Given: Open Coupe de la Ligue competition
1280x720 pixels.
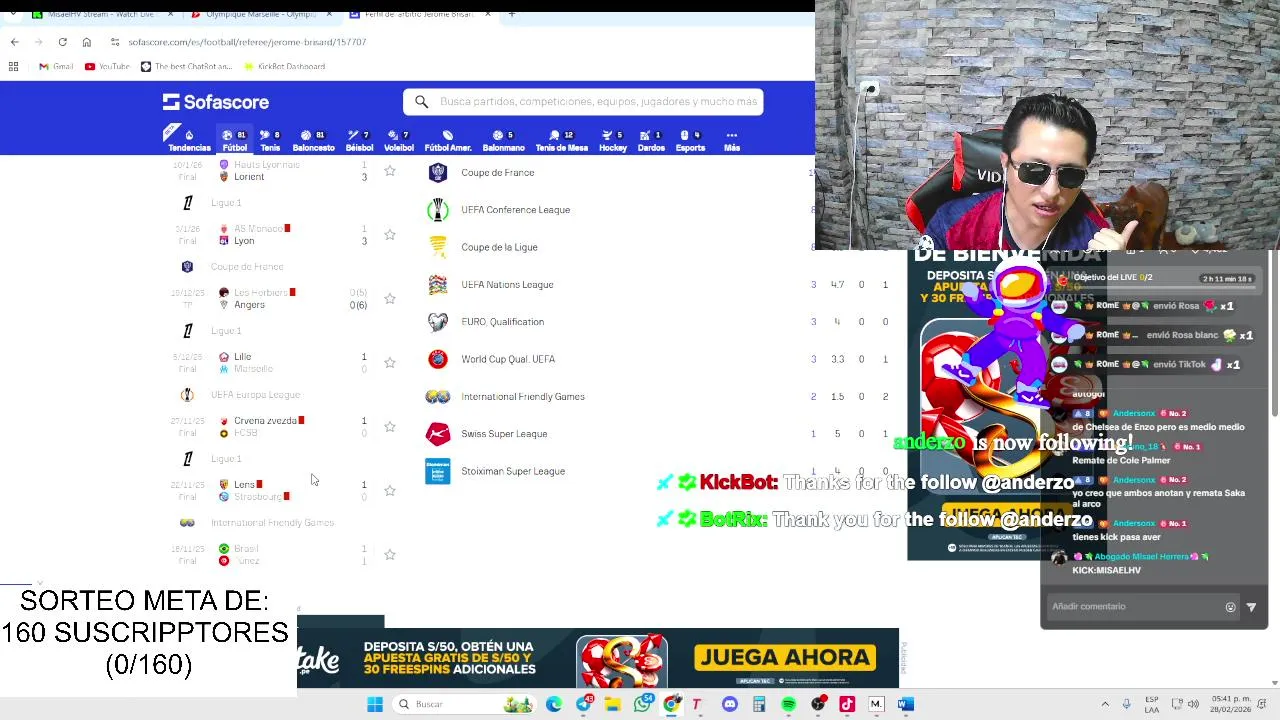Looking at the screenshot, I should pyautogui.click(x=620, y=247).
